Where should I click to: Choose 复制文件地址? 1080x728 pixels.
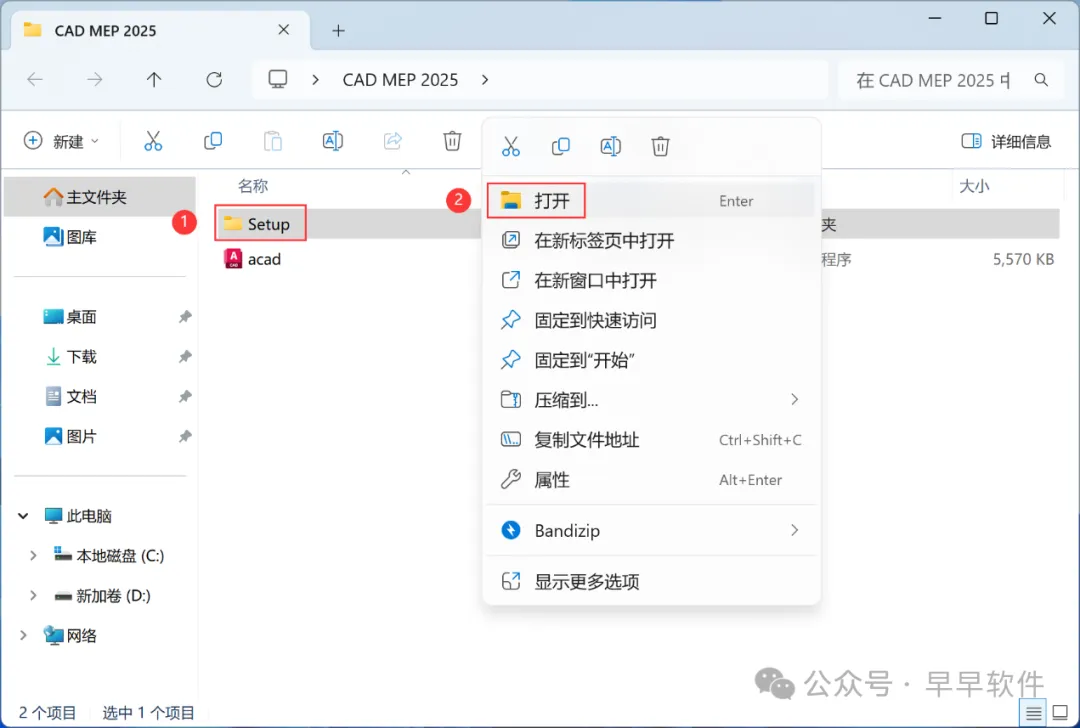651,439
